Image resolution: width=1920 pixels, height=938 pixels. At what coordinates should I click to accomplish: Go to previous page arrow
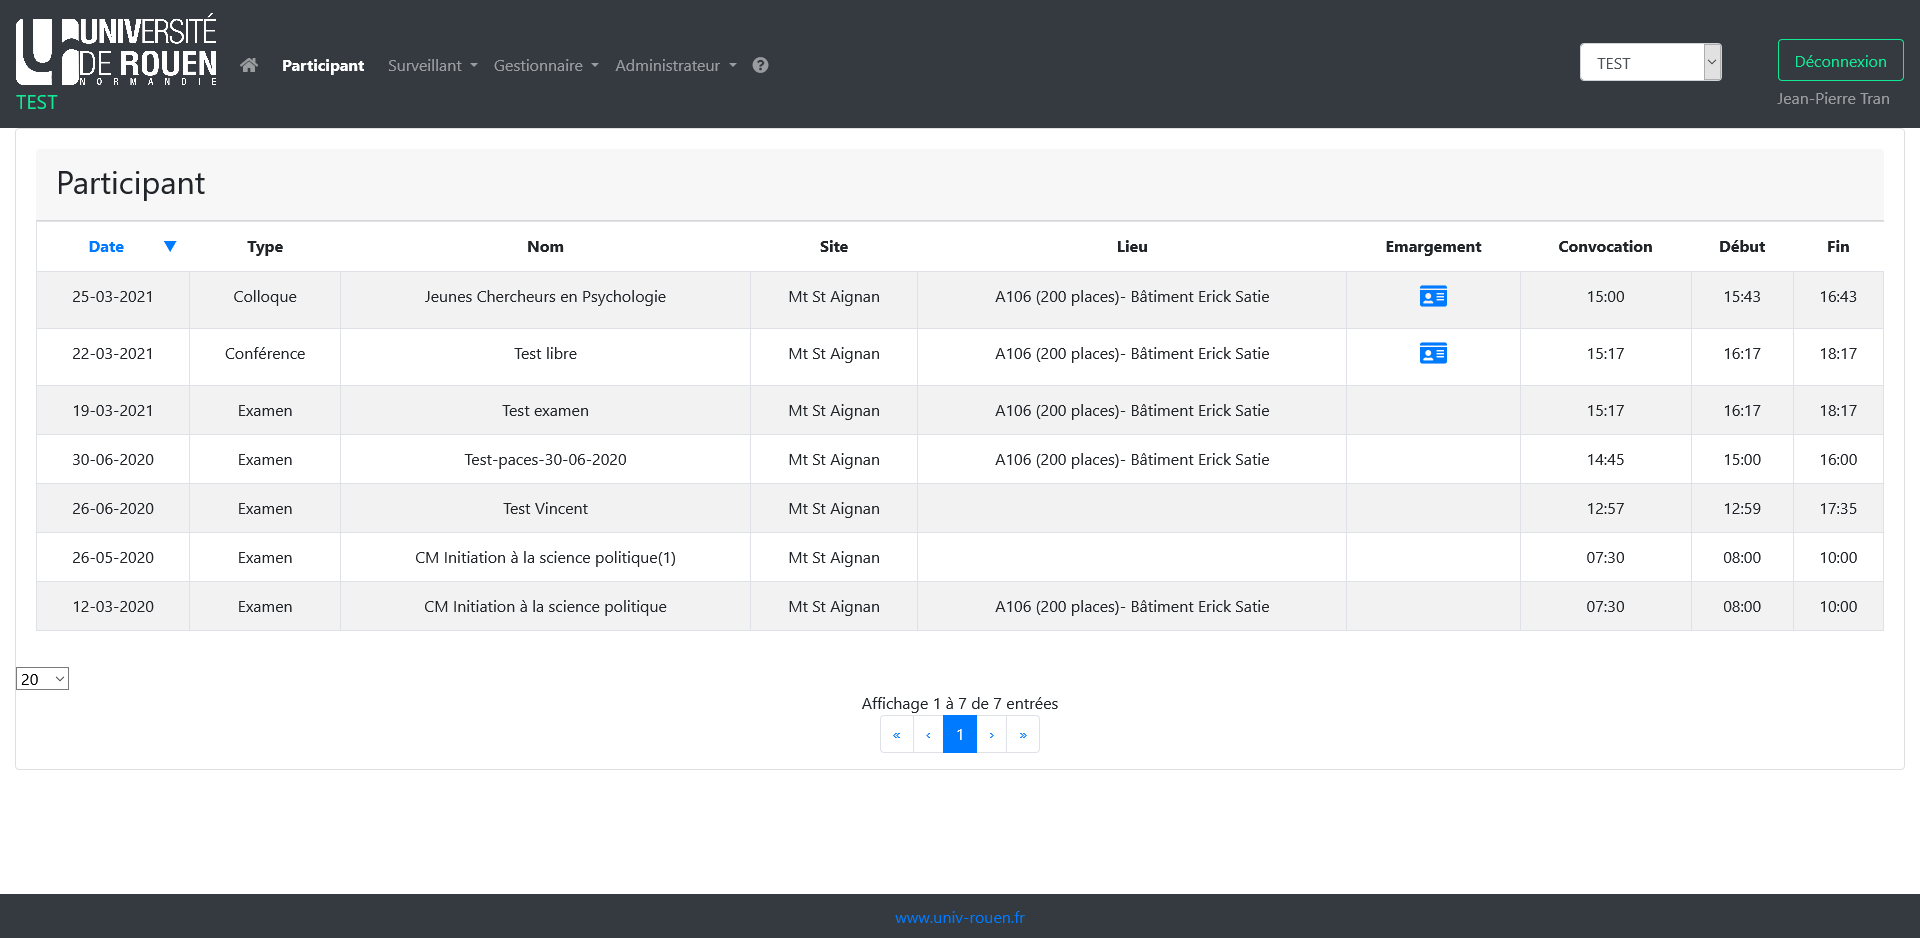928,735
